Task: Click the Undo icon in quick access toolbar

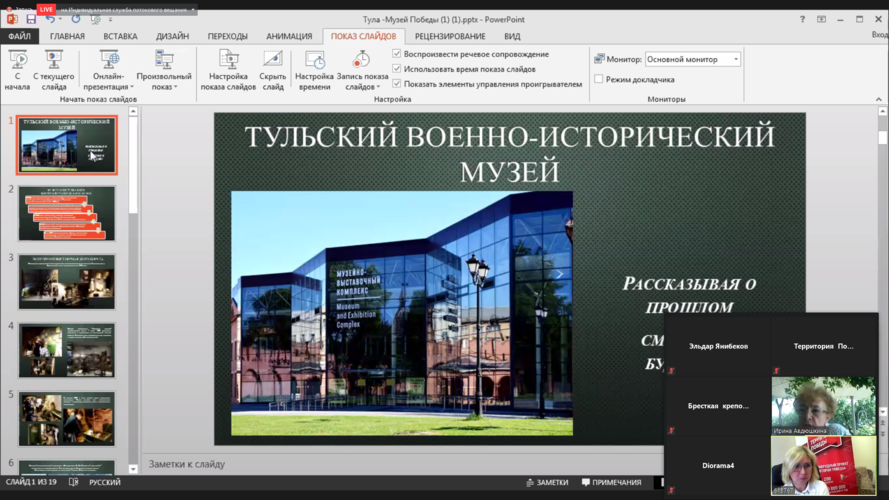Action: [50, 19]
